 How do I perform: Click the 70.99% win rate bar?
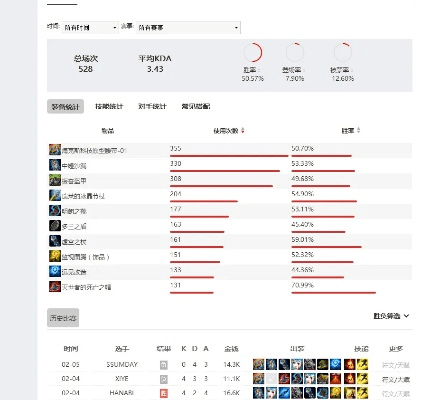click(x=334, y=293)
